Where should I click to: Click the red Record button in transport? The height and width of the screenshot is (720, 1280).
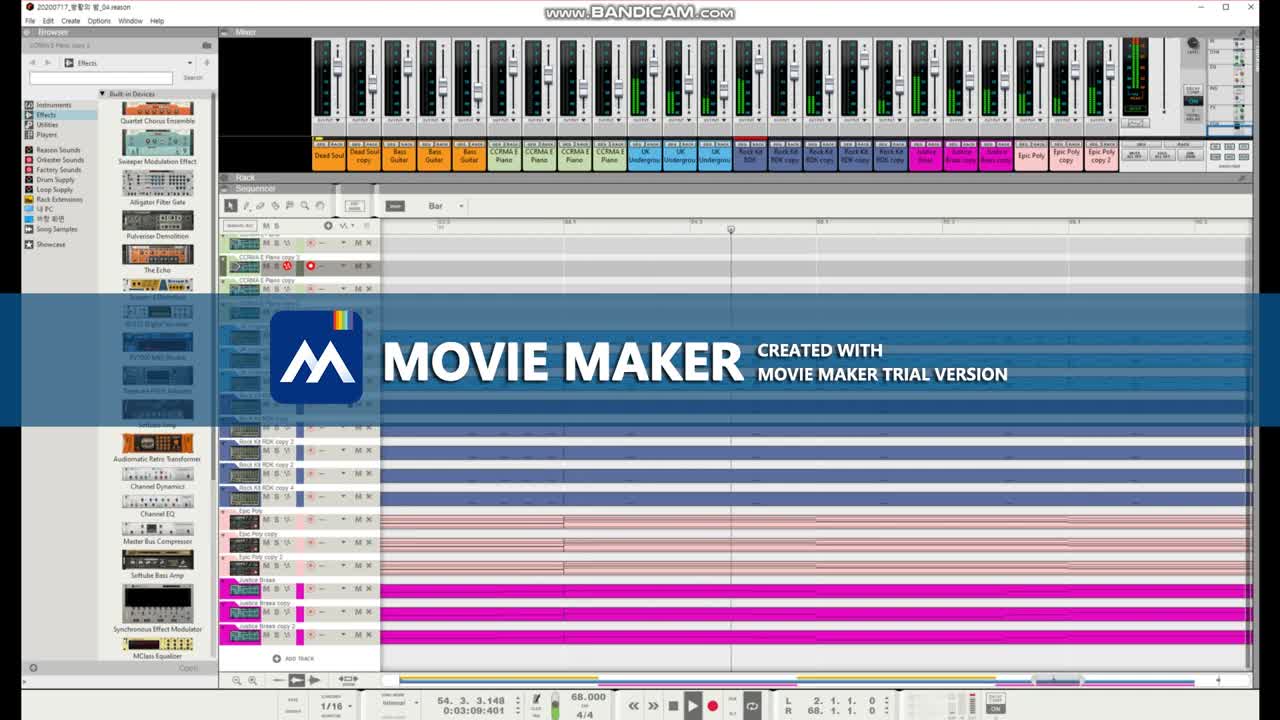tap(712, 705)
